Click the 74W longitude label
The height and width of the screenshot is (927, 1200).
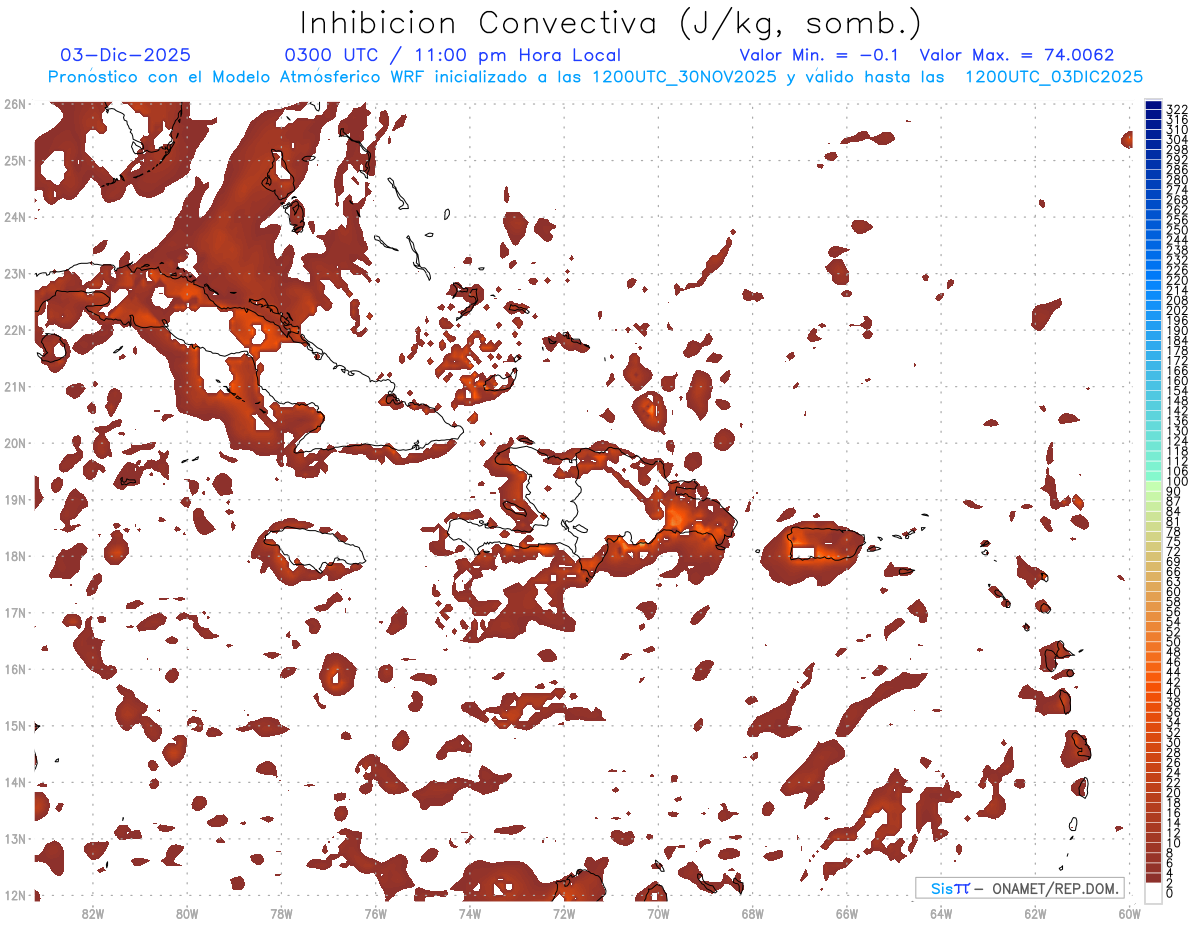(470, 913)
